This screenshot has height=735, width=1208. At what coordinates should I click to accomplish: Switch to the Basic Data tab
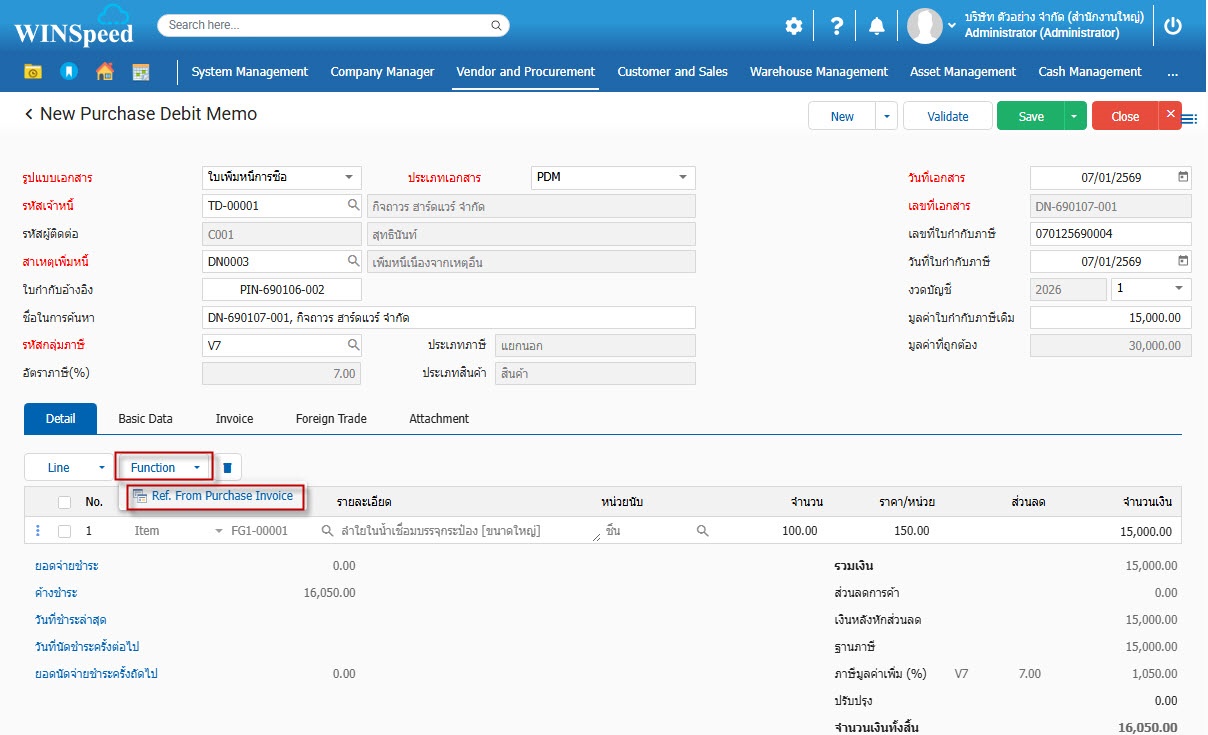[x=145, y=419]
